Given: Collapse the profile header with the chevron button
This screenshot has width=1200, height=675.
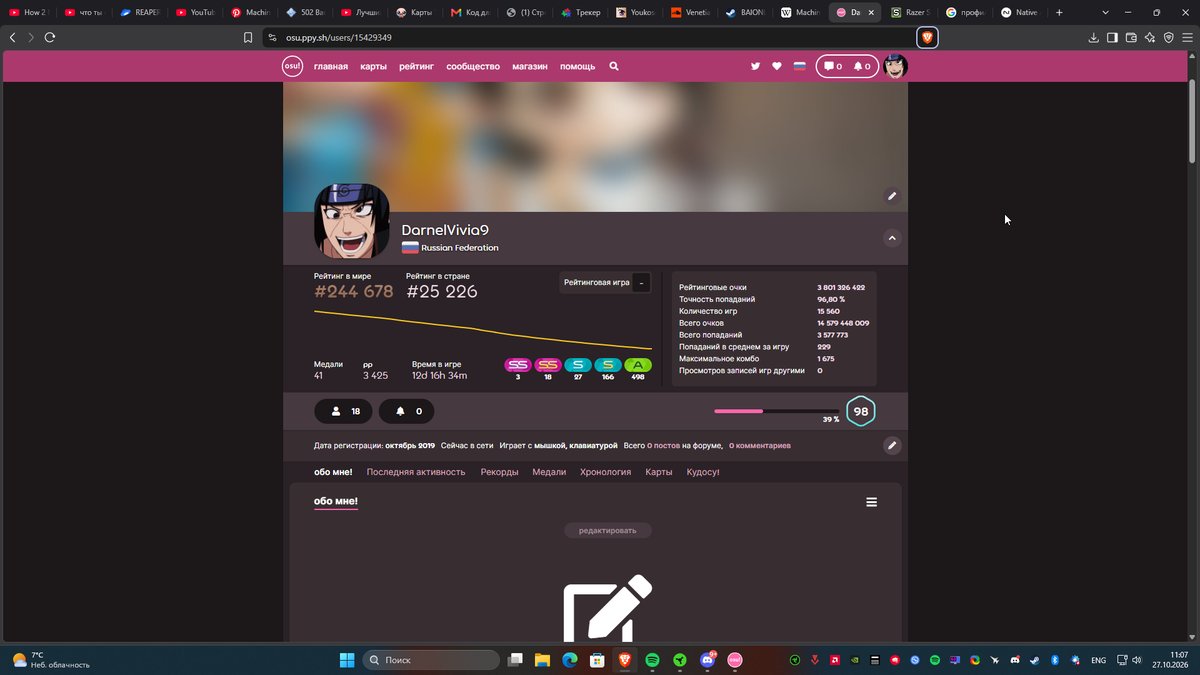Looking at the screenshot, I should click(892, 238).
